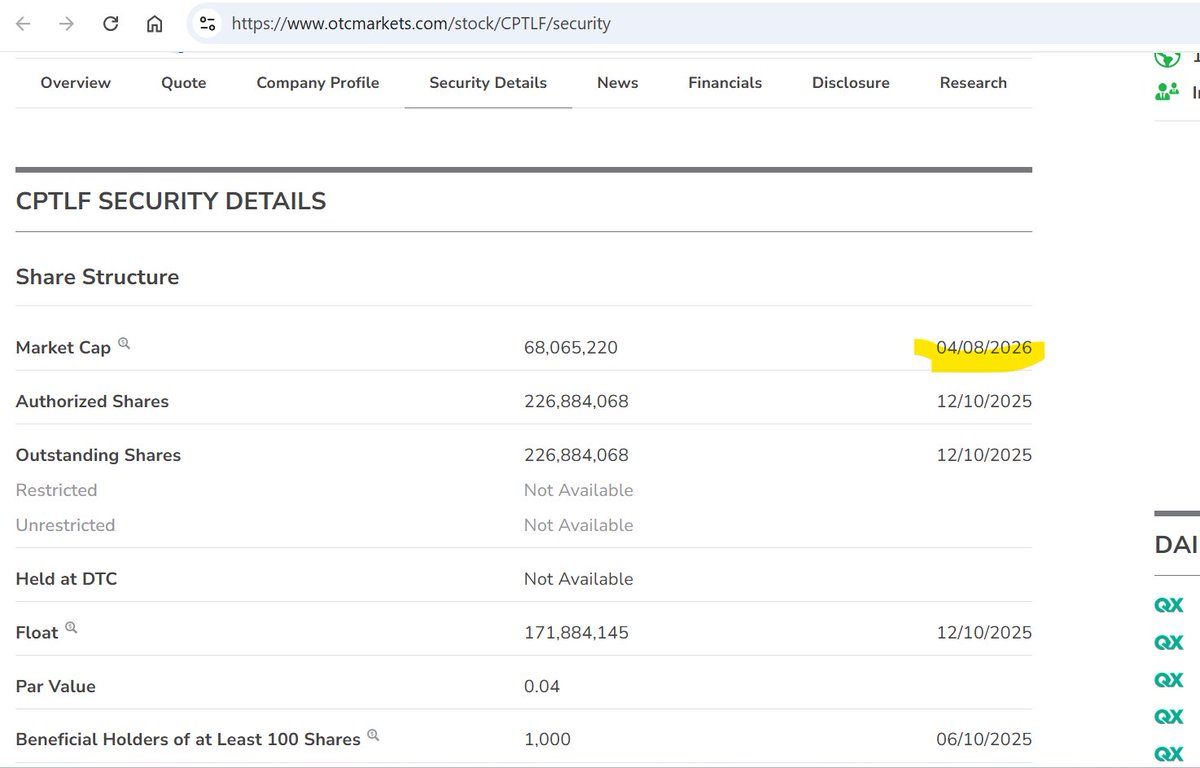Open the Research tab
This screenshot has height=768, width=1200.
[x=973, y=83]
